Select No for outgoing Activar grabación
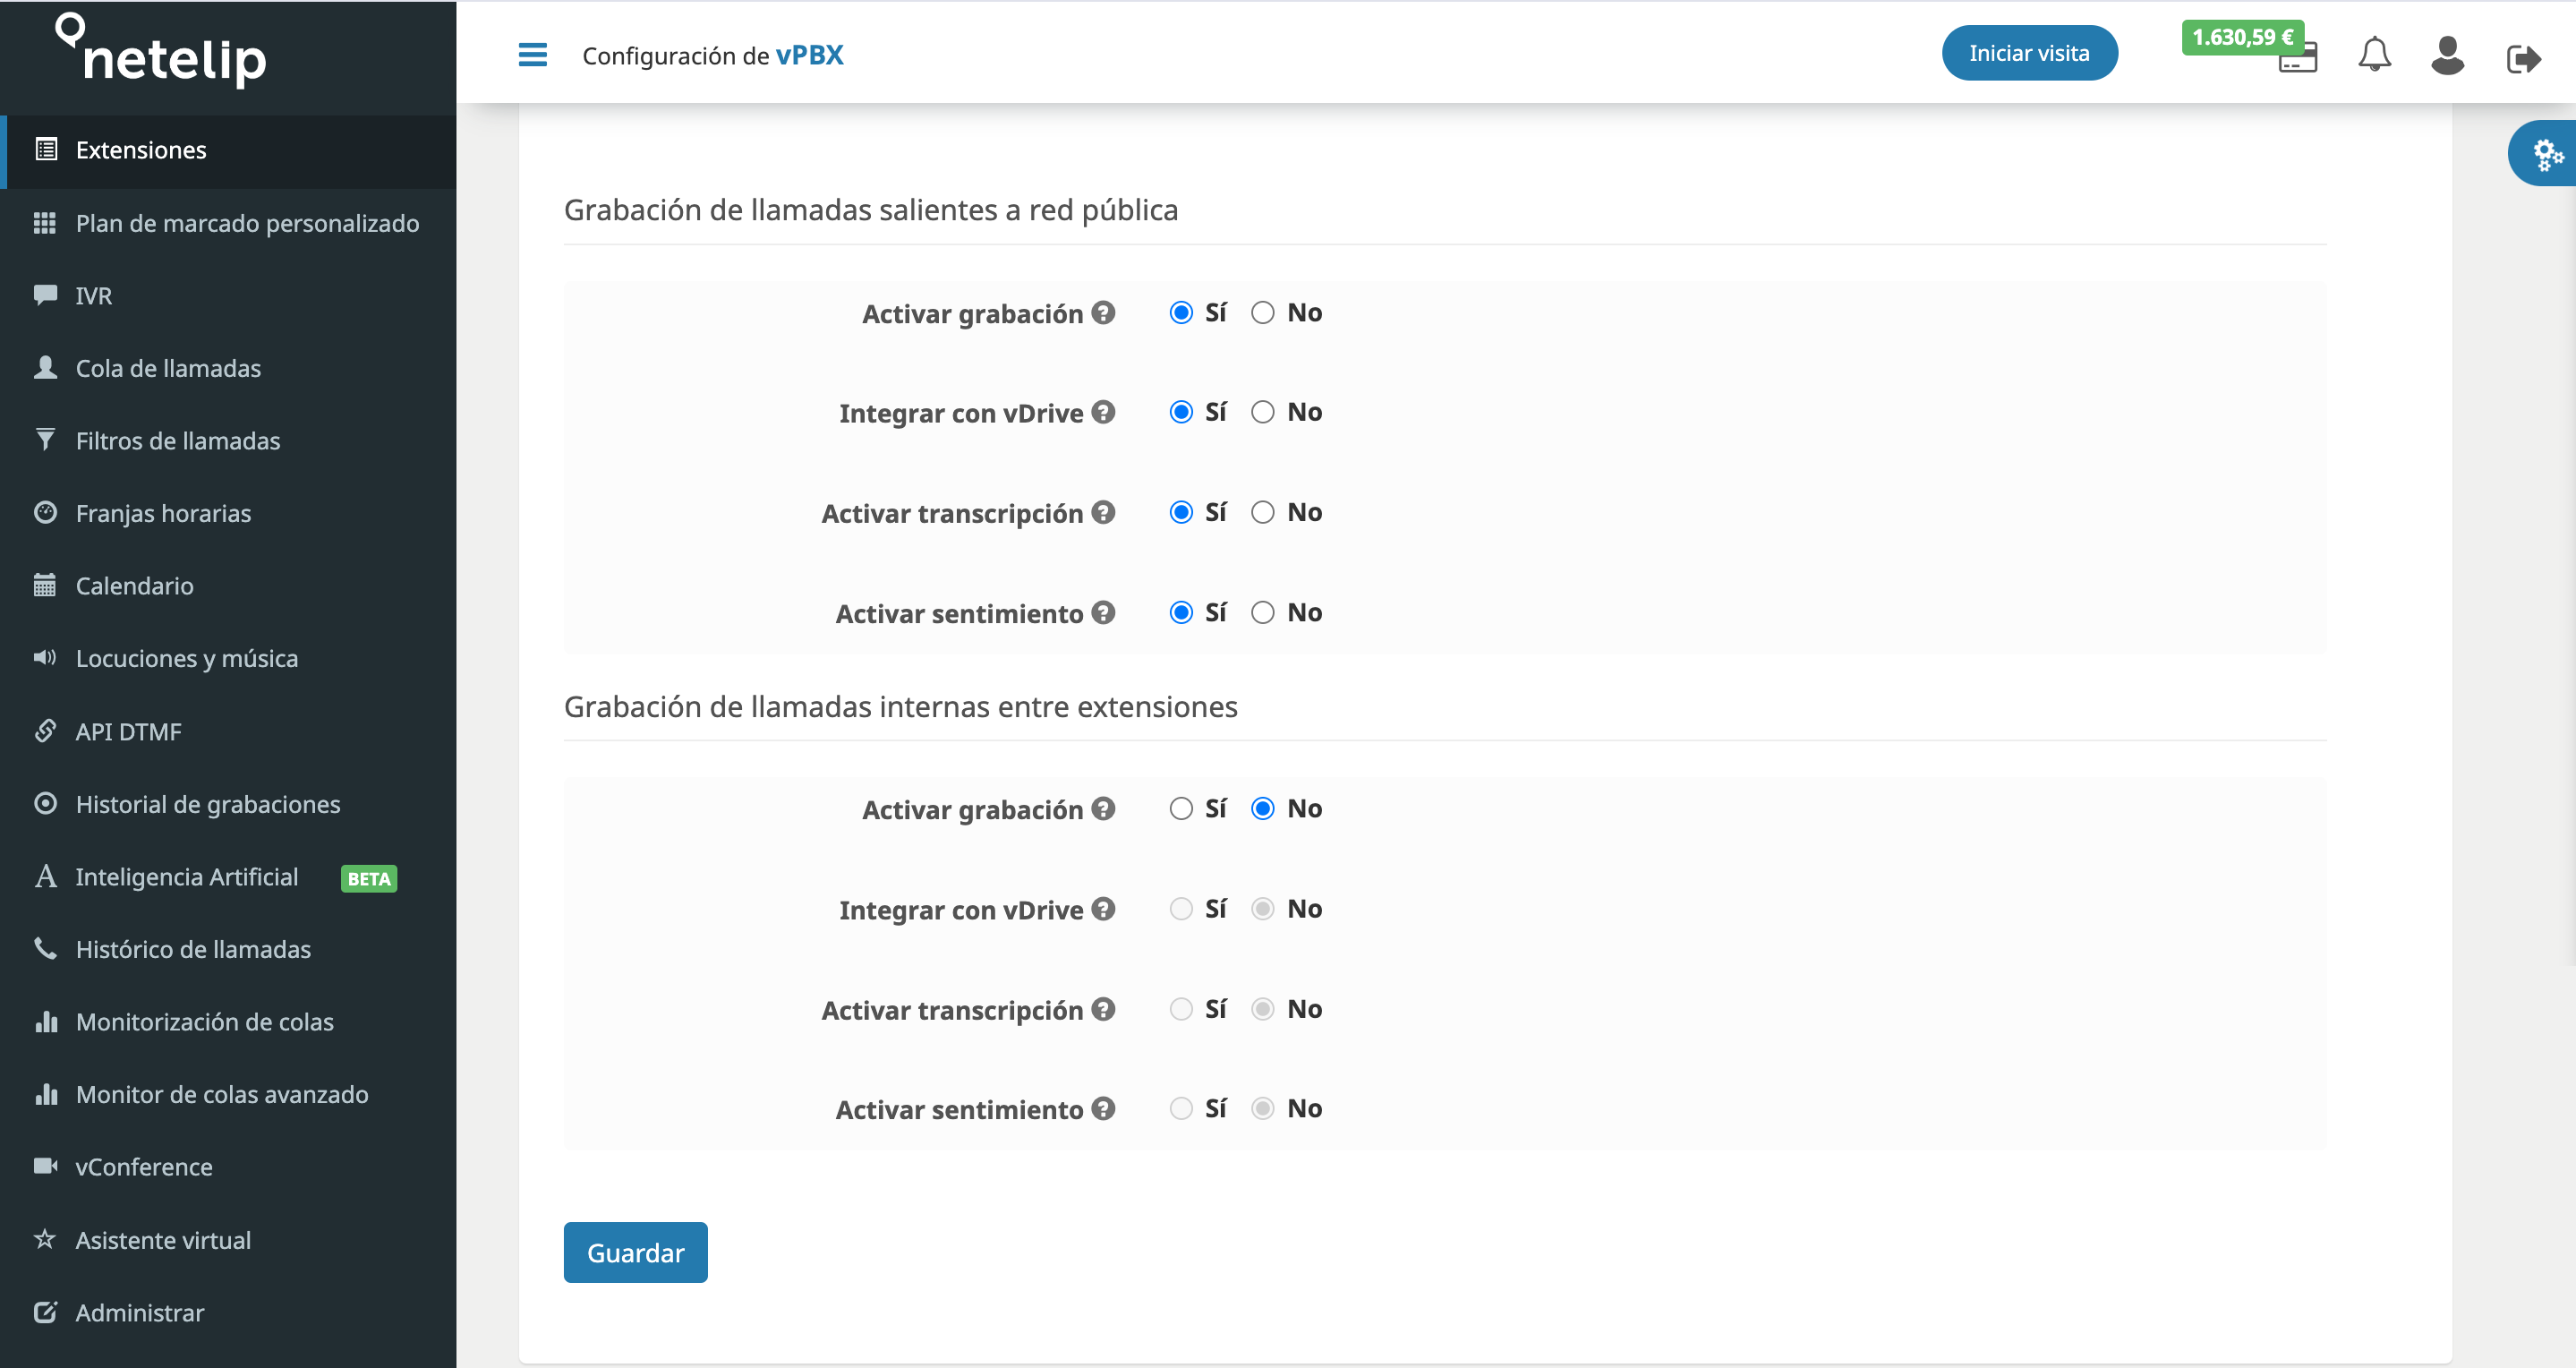 pyautogui.click(x=1263, y=312)
